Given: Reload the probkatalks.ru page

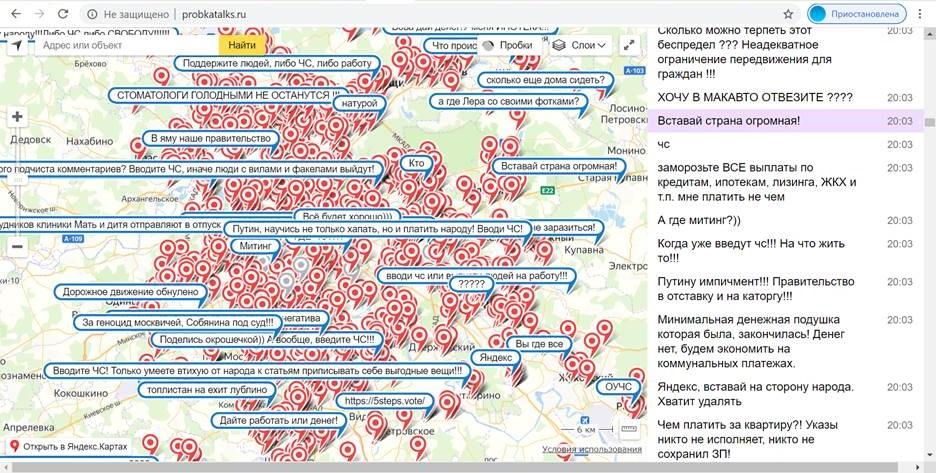Looking at the screenshot, I should (x=63, y=14).
